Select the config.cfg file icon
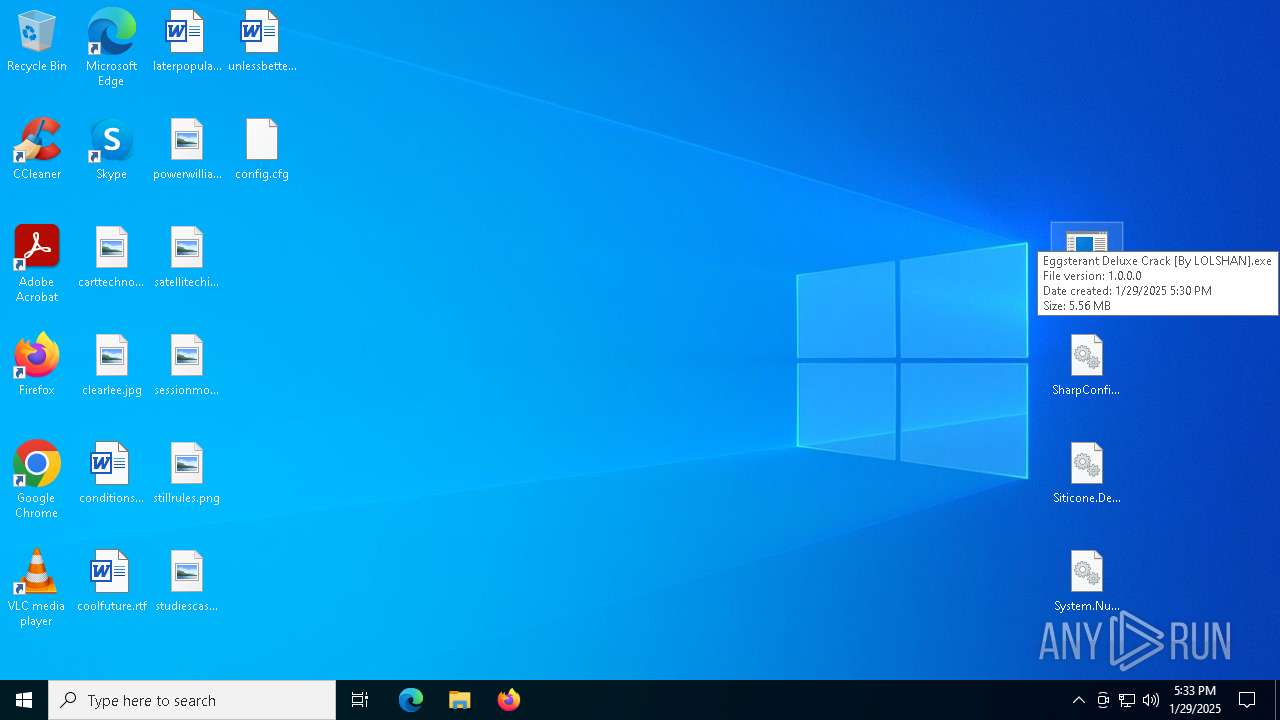 point(262,149)
